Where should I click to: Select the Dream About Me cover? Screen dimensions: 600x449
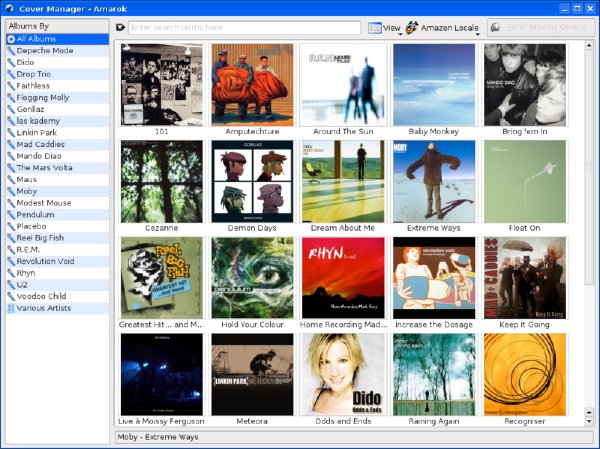[x=343, y=181]
